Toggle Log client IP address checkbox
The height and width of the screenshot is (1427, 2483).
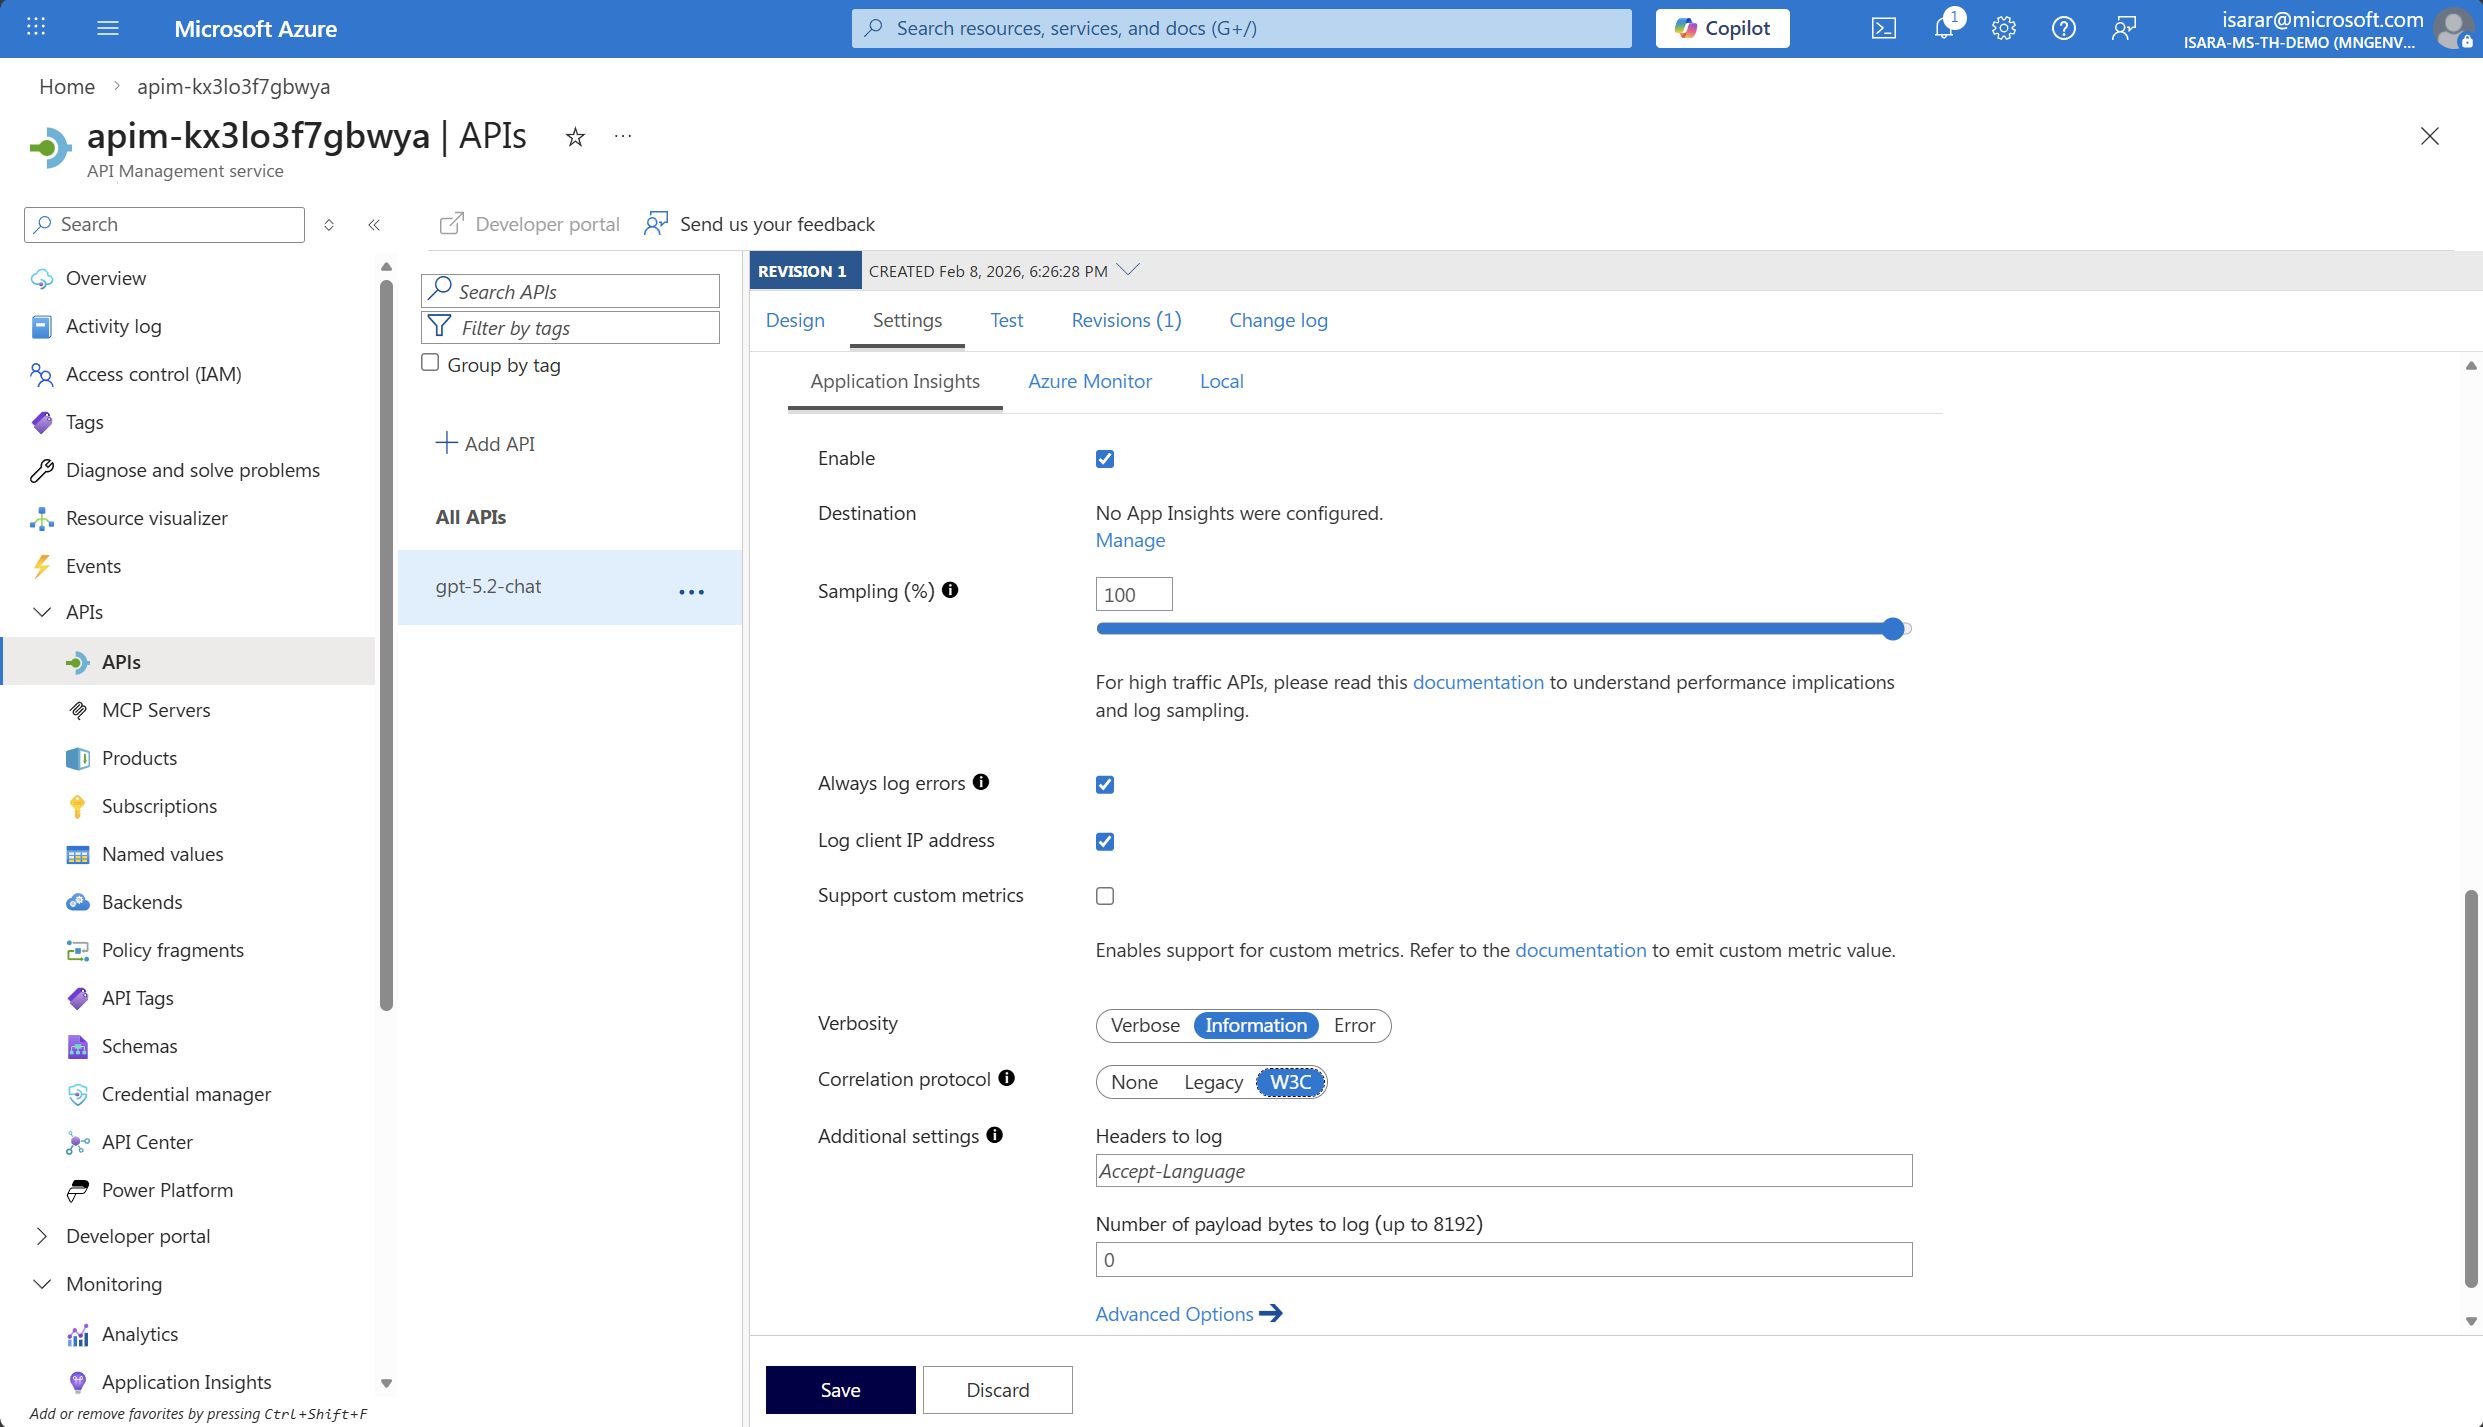[x=1105, y=842]
